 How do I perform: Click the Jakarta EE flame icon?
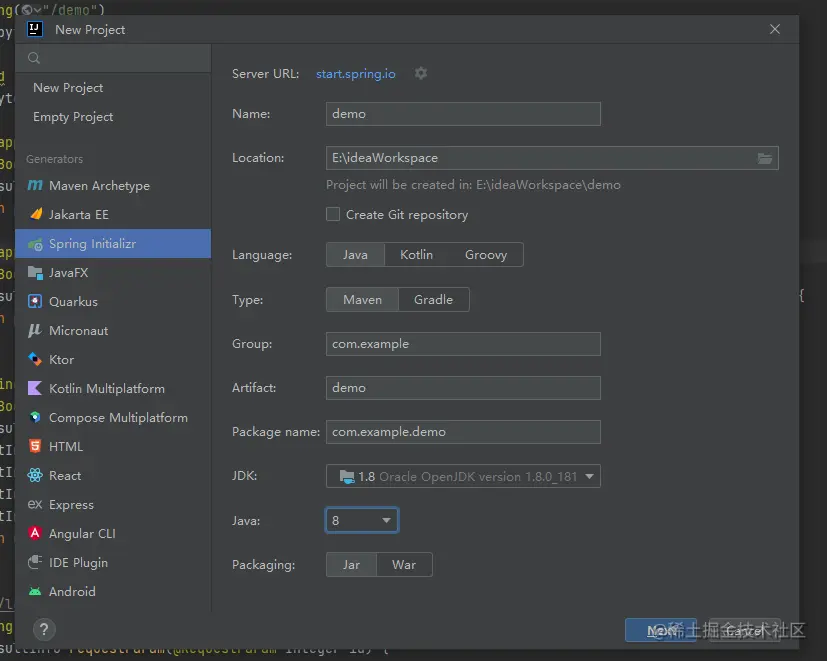[x=36, y=214]
